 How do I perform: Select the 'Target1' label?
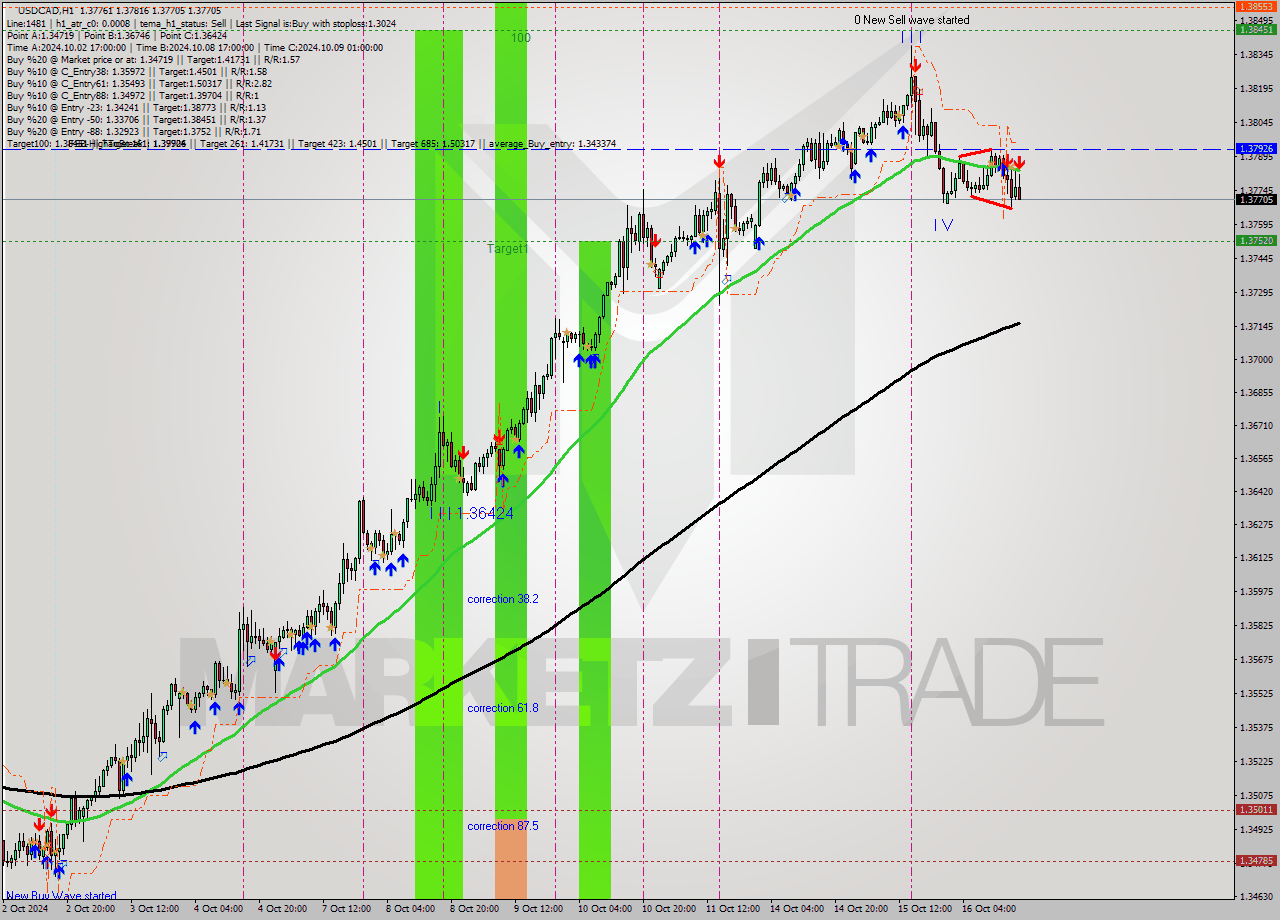508,248
